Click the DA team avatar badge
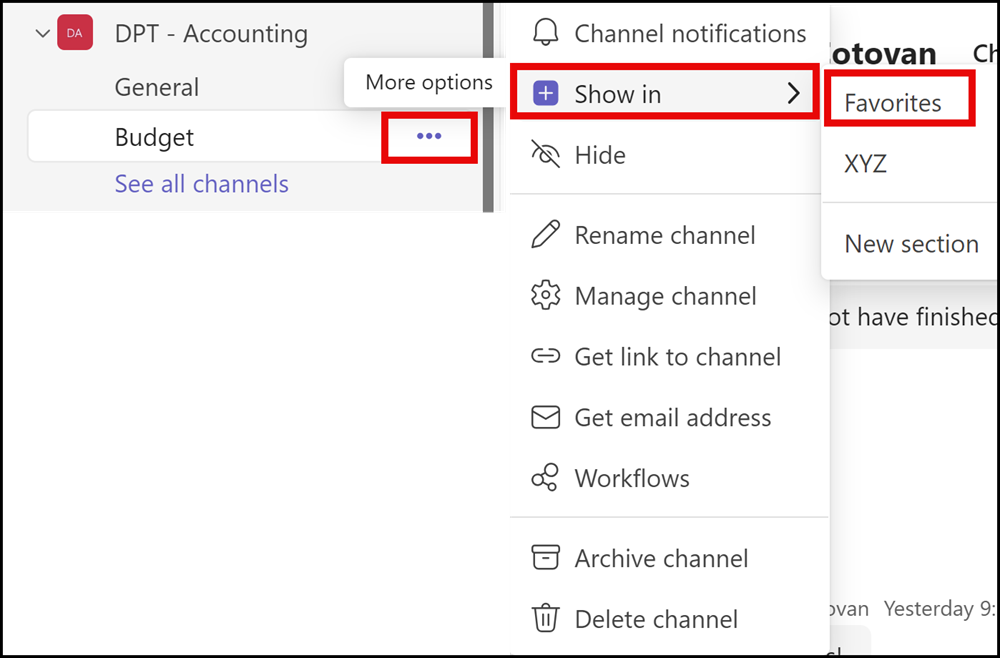 coord(74,33)
